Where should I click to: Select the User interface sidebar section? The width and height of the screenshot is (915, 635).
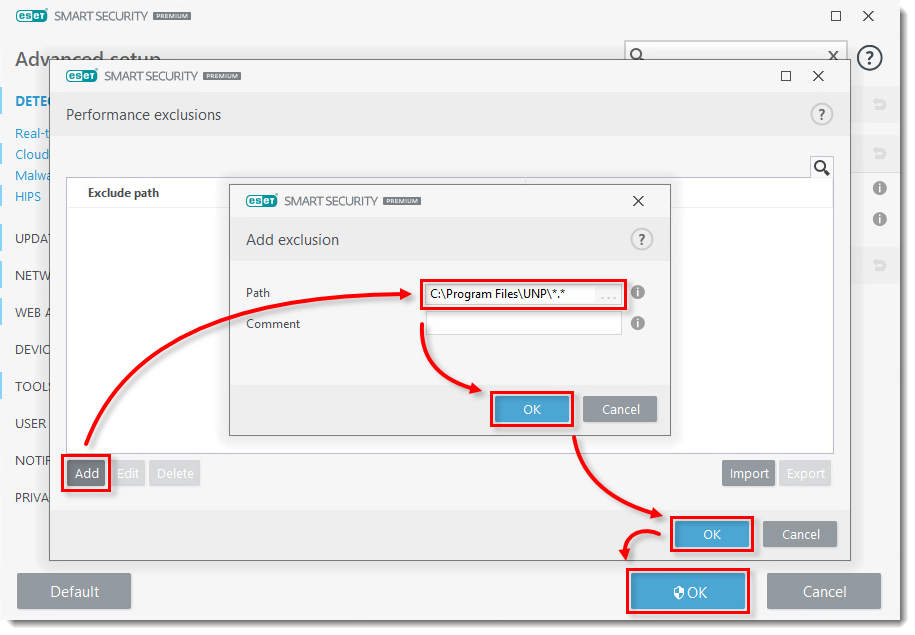coord(30,424)
